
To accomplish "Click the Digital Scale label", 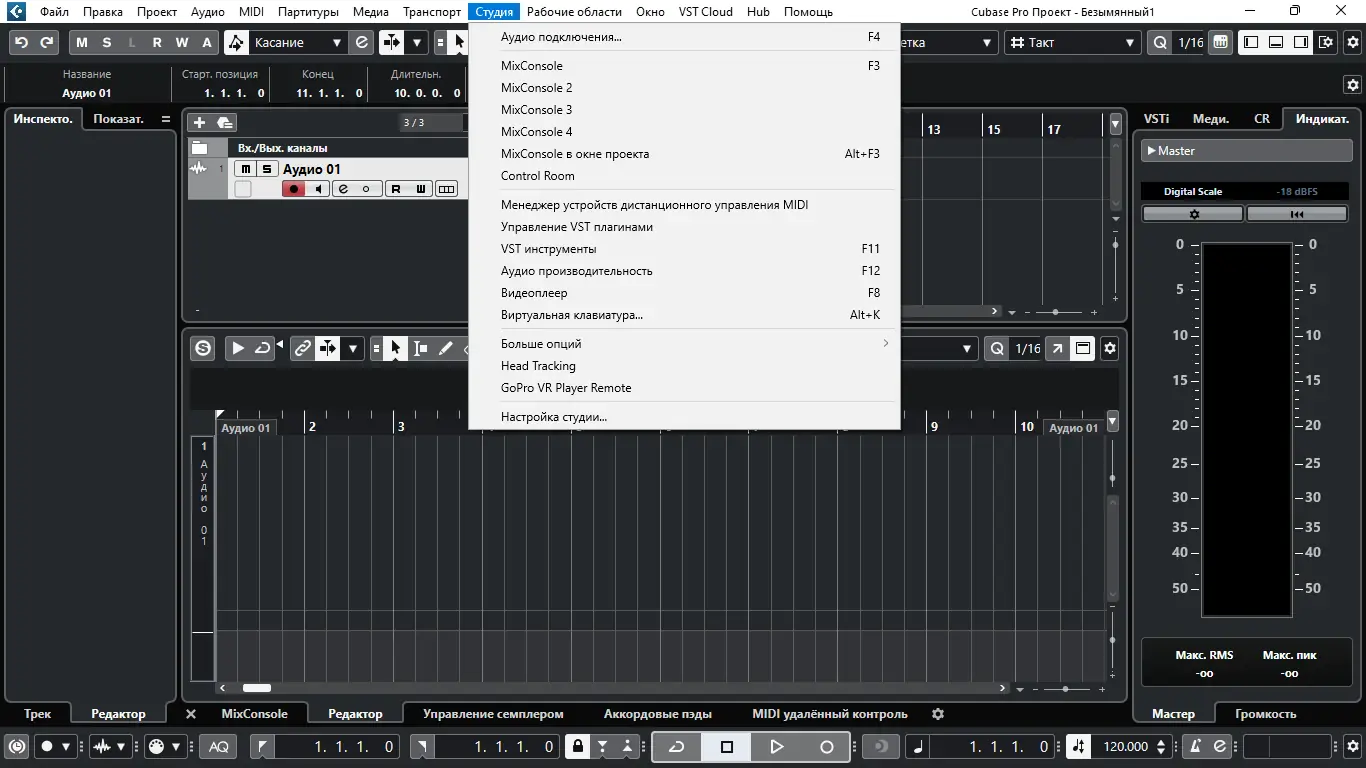I will 1193,191.
